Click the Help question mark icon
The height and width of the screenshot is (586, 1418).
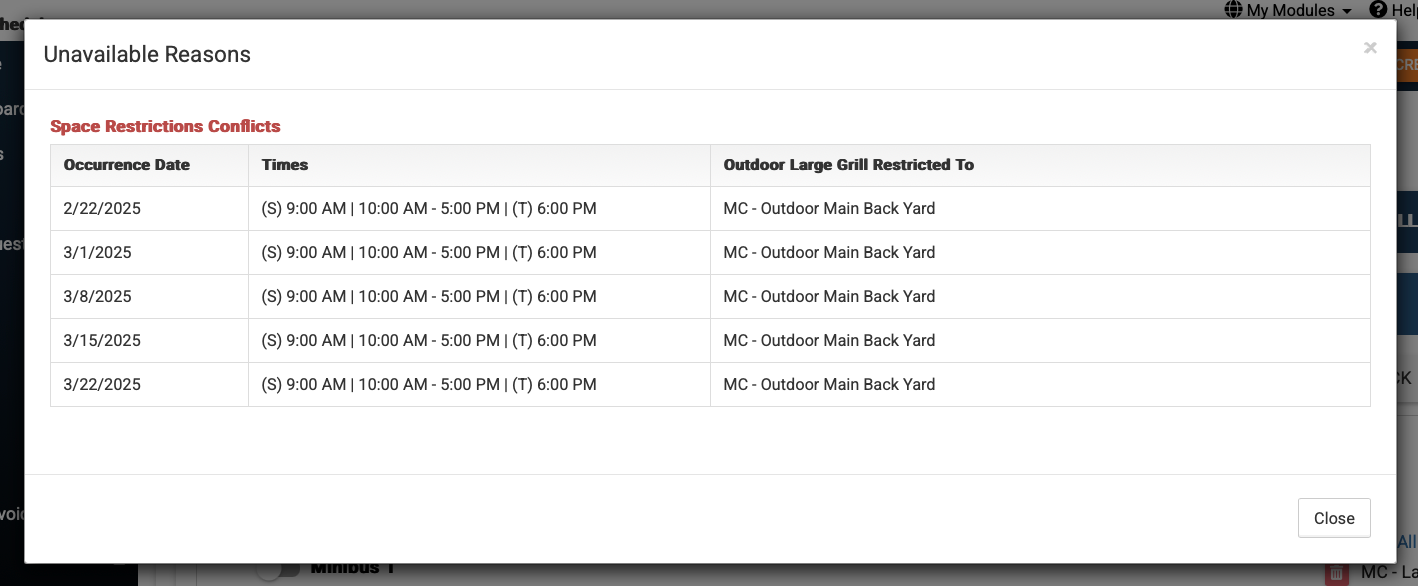pos(1378,10)
